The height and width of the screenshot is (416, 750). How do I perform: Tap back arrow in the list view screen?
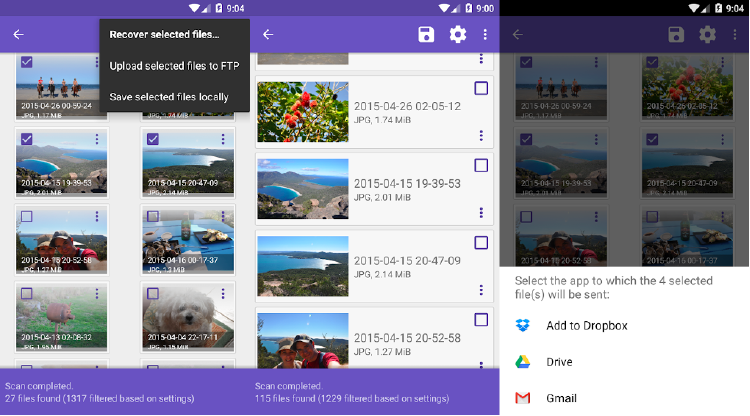click(x=268, y=35)
